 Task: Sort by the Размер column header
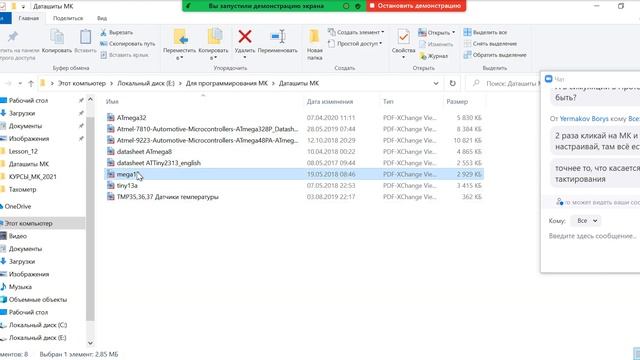click(x=457, y=102)
